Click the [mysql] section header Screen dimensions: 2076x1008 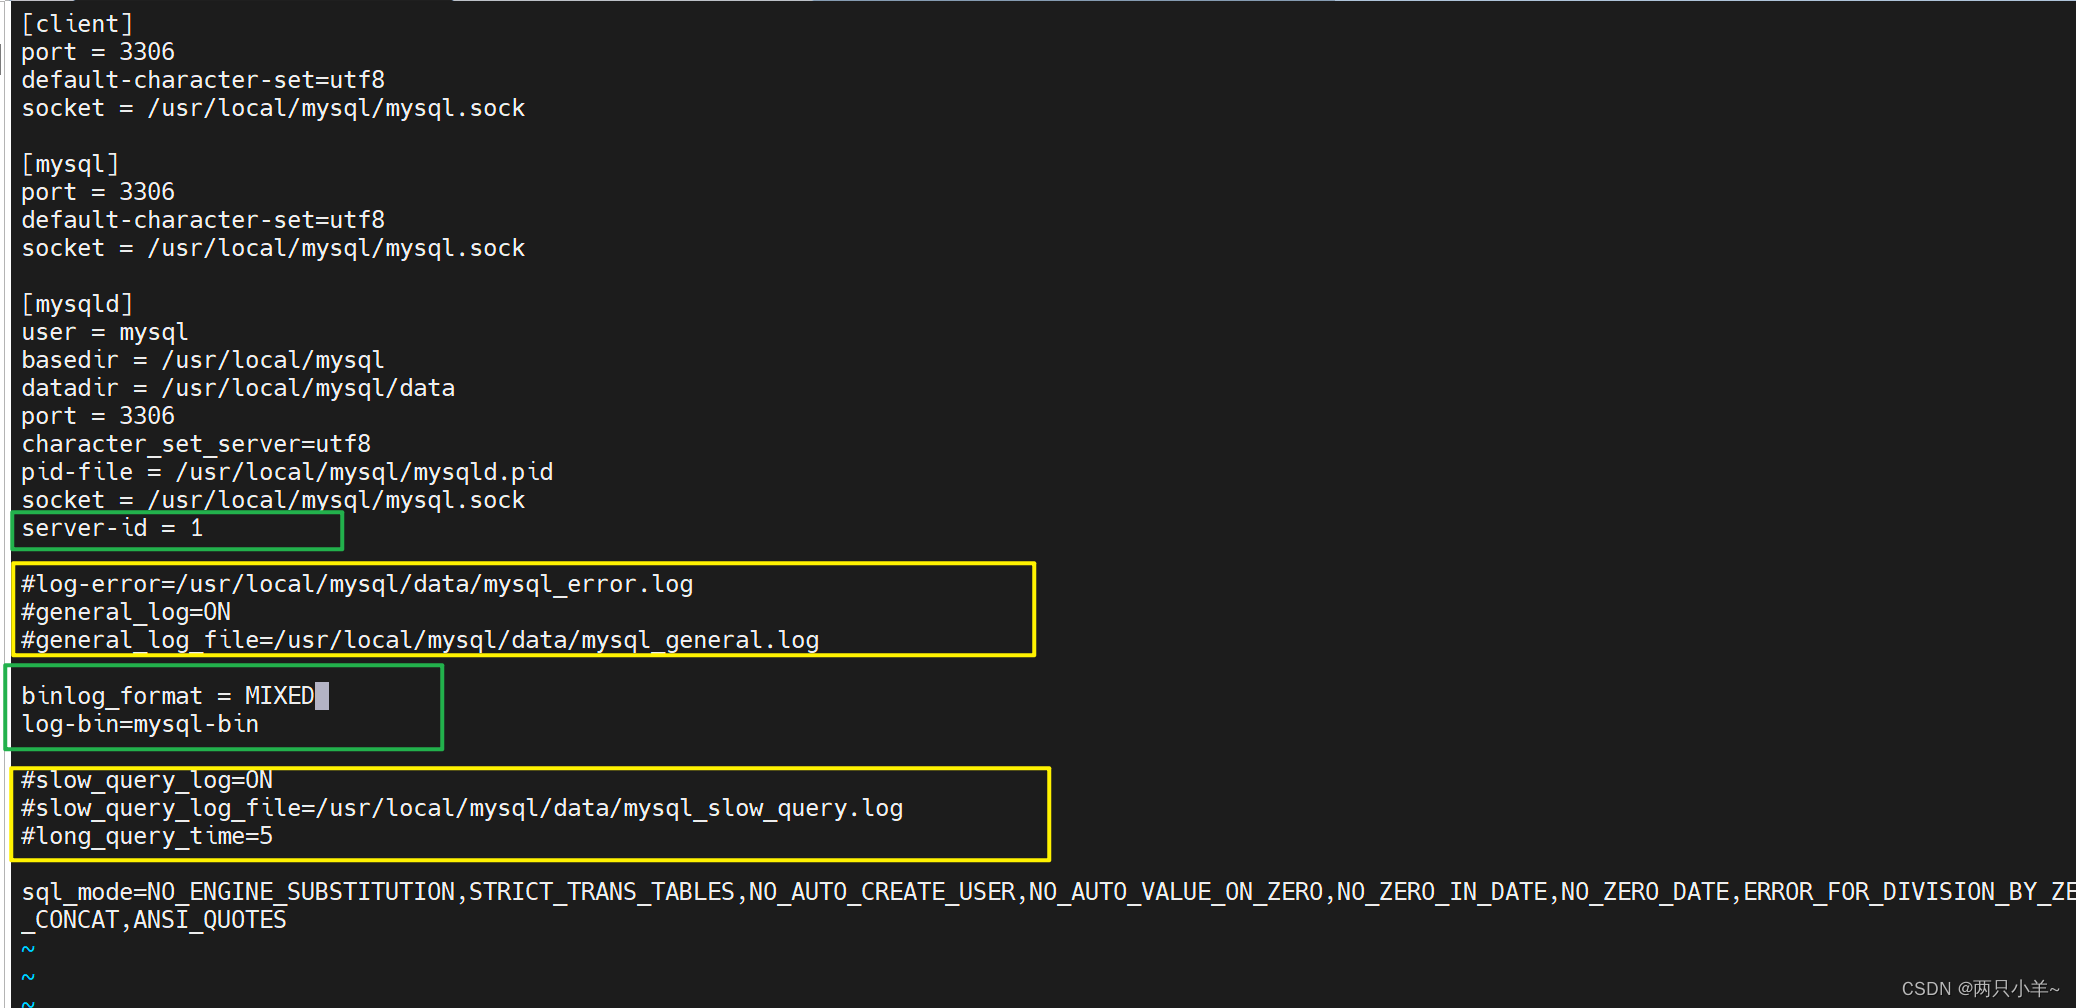point(70,164)
